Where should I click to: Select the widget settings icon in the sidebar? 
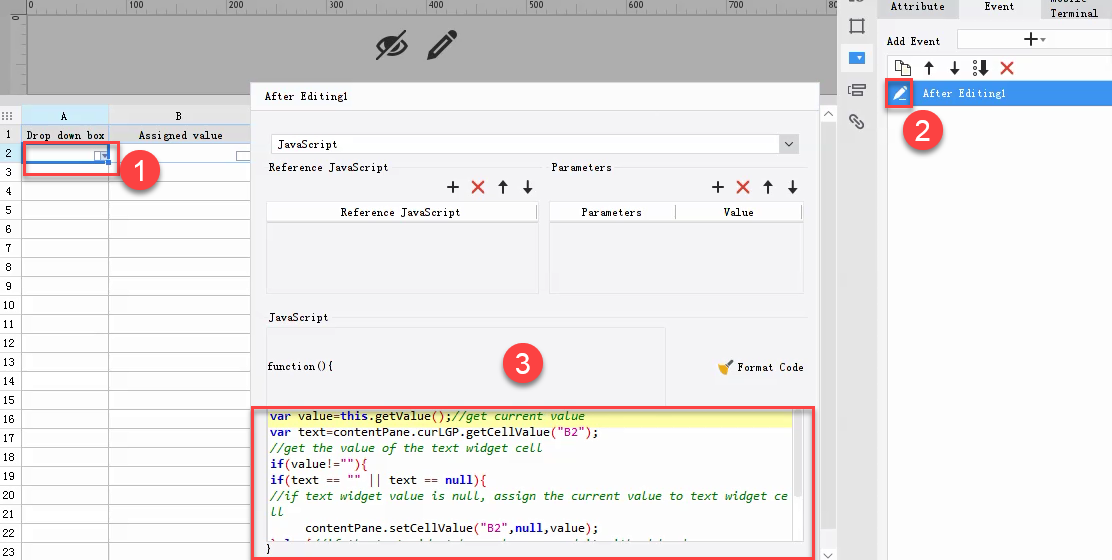(857, 58)
